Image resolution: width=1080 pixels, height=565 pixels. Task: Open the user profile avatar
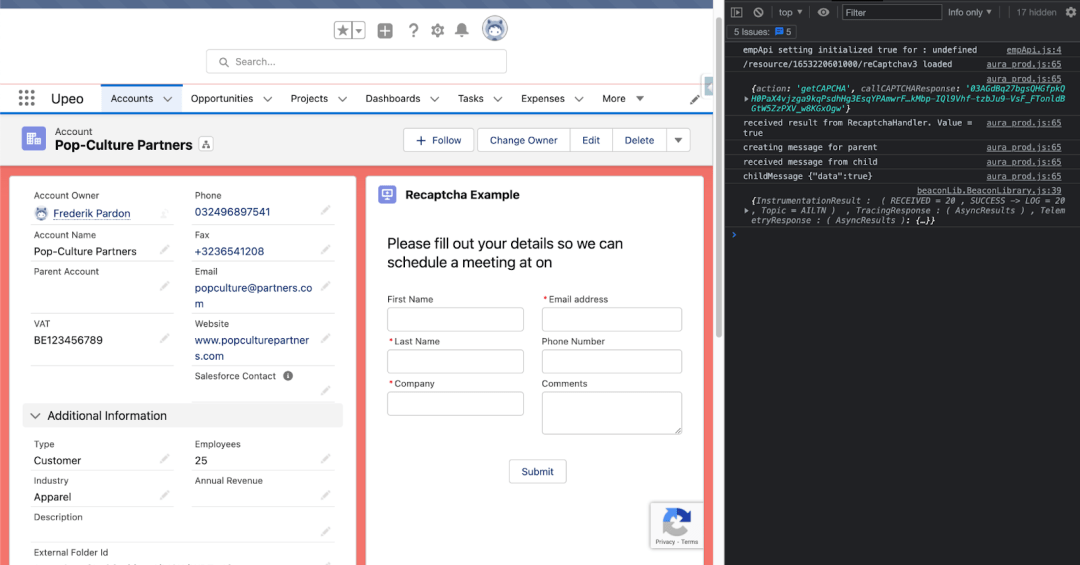click(x=495, y=28)
